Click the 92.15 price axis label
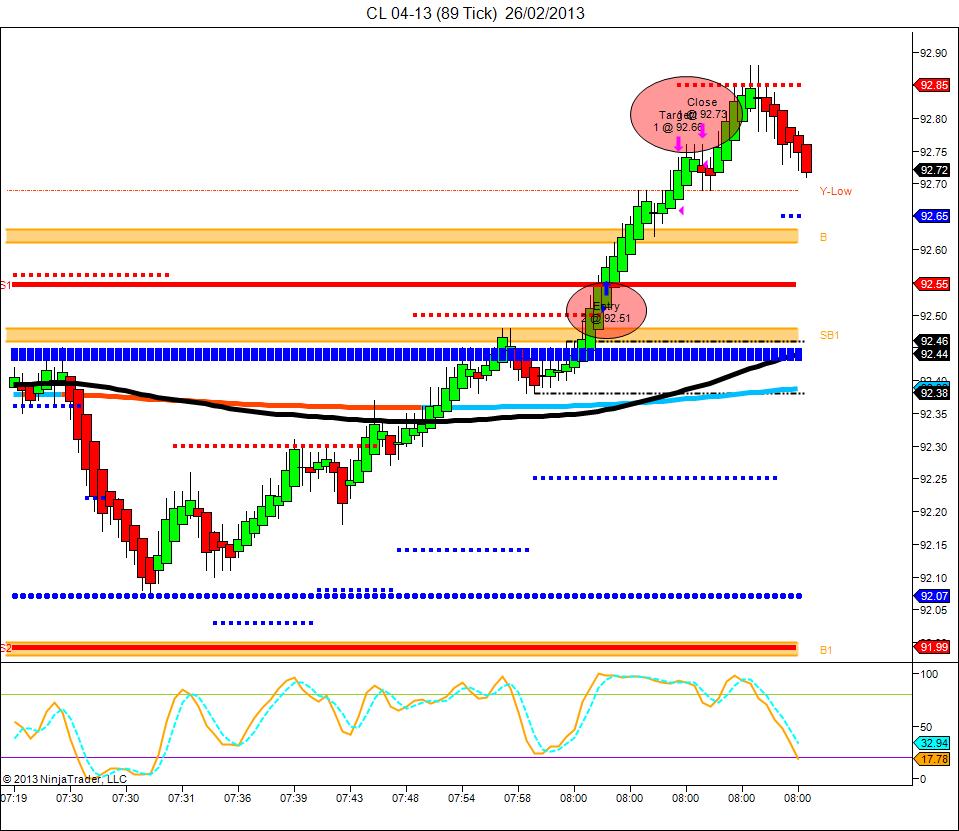 tap(934, 545)
